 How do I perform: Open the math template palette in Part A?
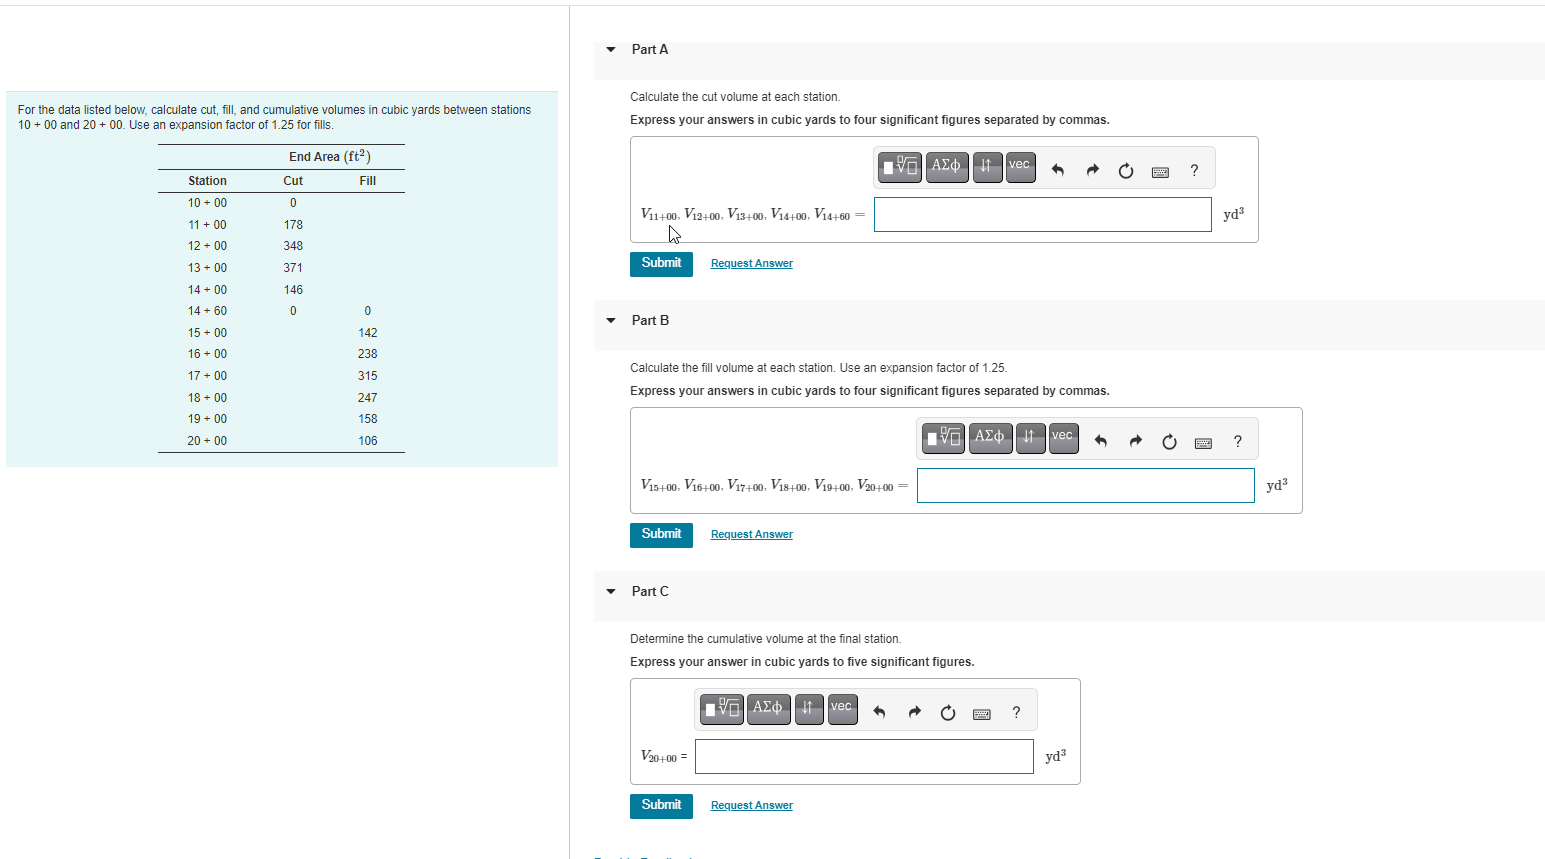[x=899, y=167]
